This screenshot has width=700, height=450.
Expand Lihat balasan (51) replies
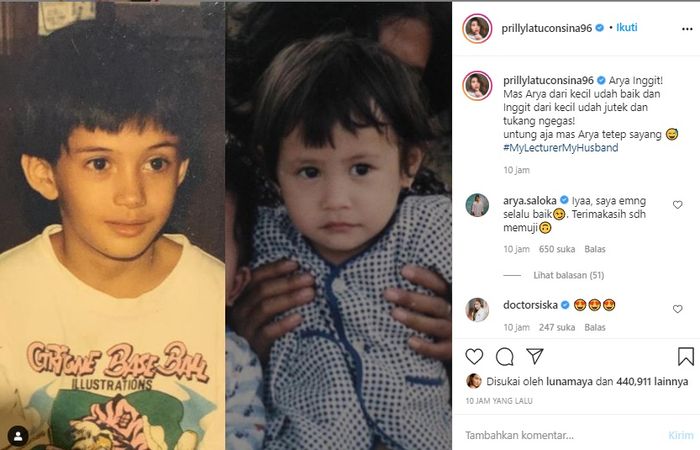(x=568, y=275)
